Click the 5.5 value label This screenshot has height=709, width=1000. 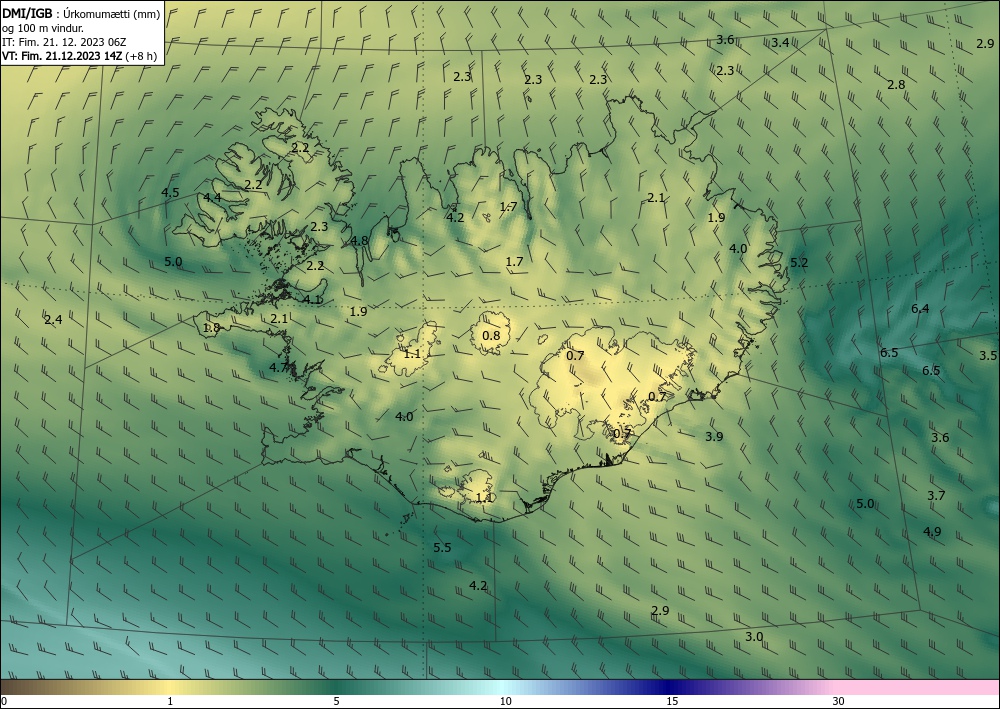442,548
